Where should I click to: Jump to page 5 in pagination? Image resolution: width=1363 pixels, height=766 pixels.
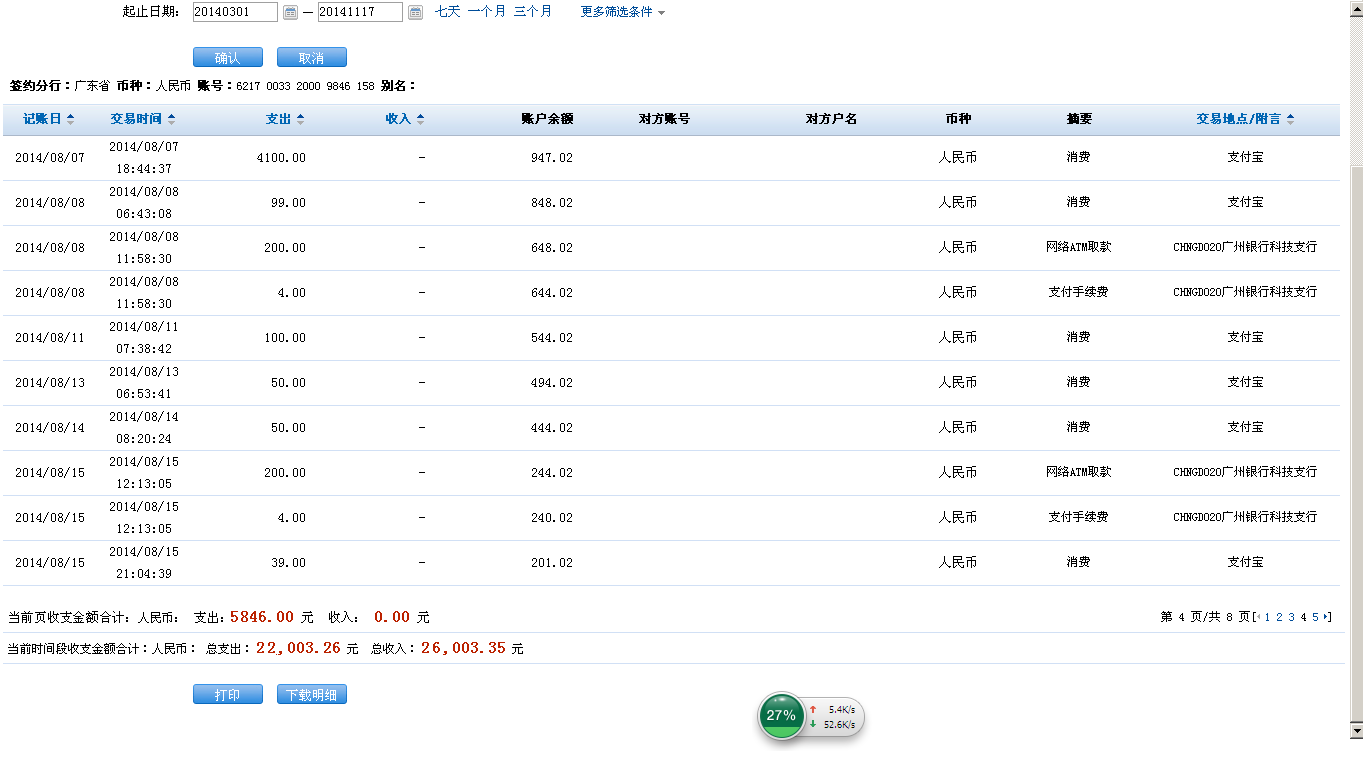[x=1316, y=617]
